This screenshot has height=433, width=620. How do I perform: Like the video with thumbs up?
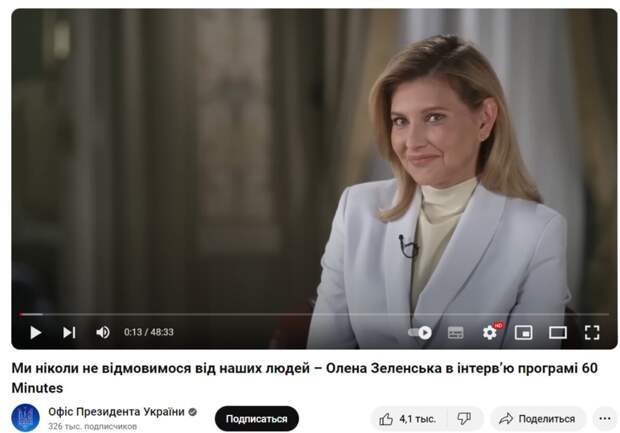[x=408, y=419]
